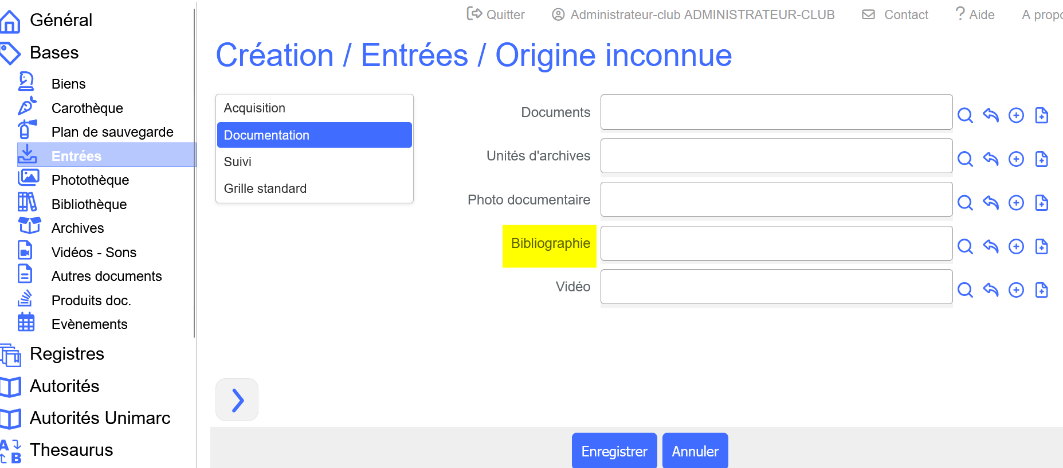Click the plus circle icon for Photo documentaire
Image resolution: width=1063 pixels, height=468 pixels.
(x=1016, y=203)
